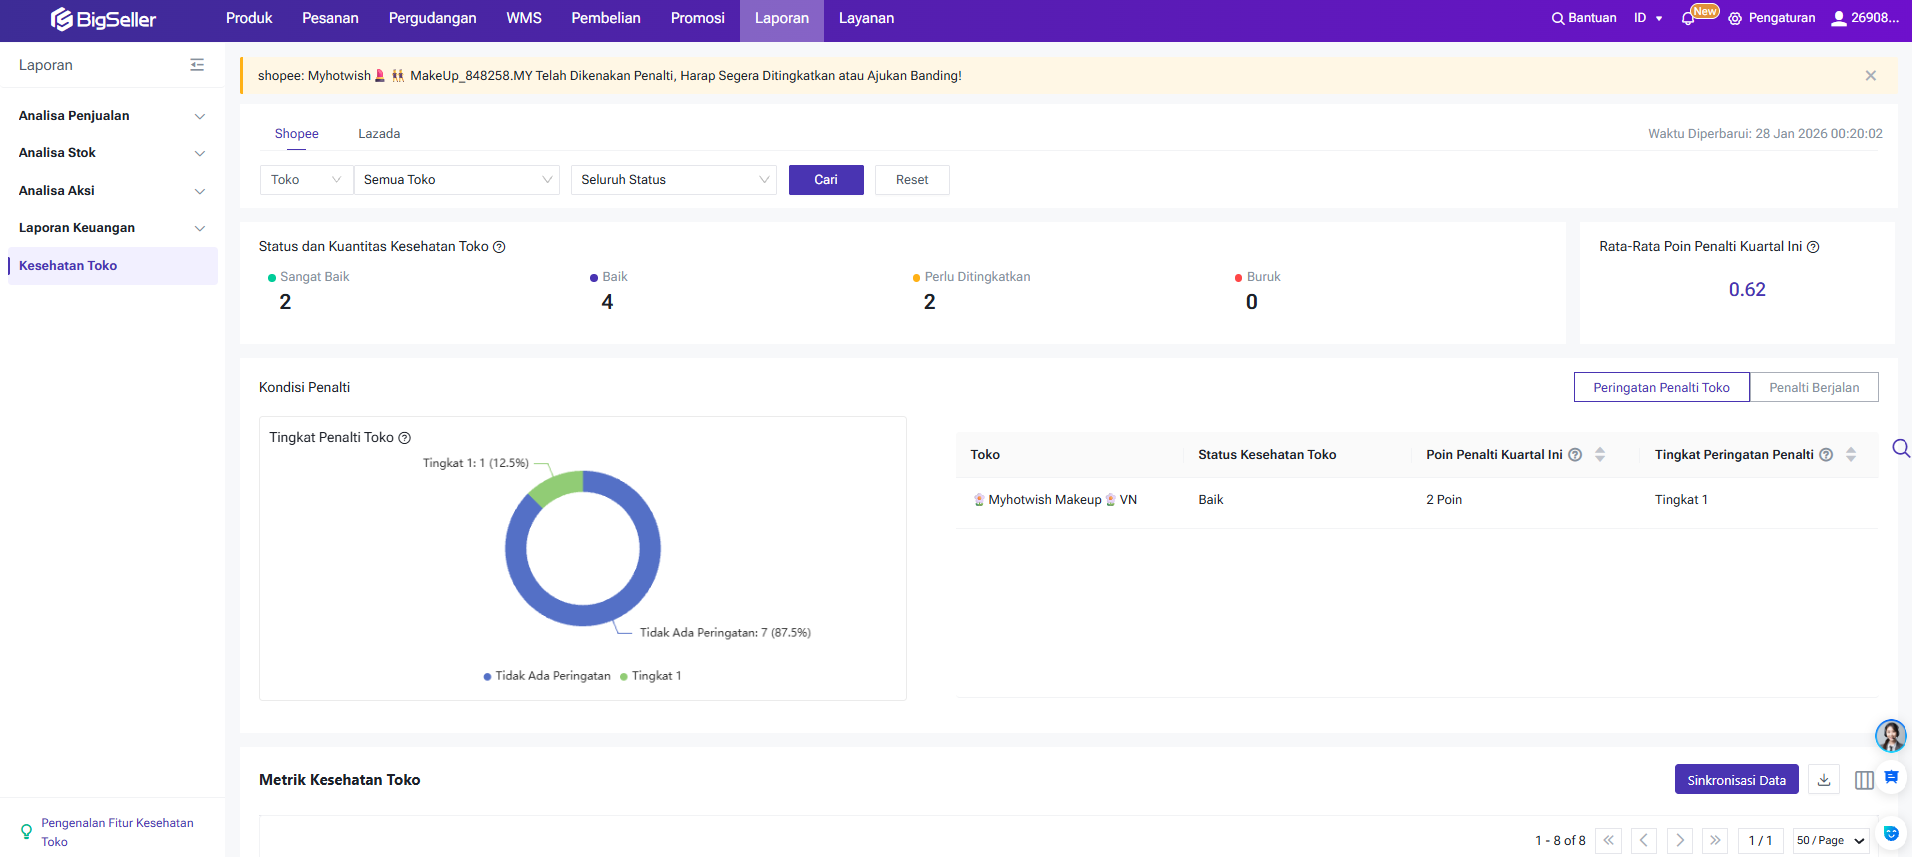This screenshot has height=857, width=1912.
Task: Open the Seluruh Status dropdown
Action: click(x=673, y=180)
